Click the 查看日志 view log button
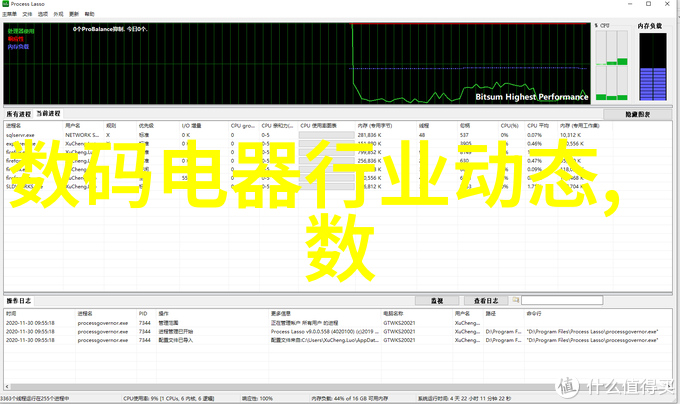 [x=486, y=300]
